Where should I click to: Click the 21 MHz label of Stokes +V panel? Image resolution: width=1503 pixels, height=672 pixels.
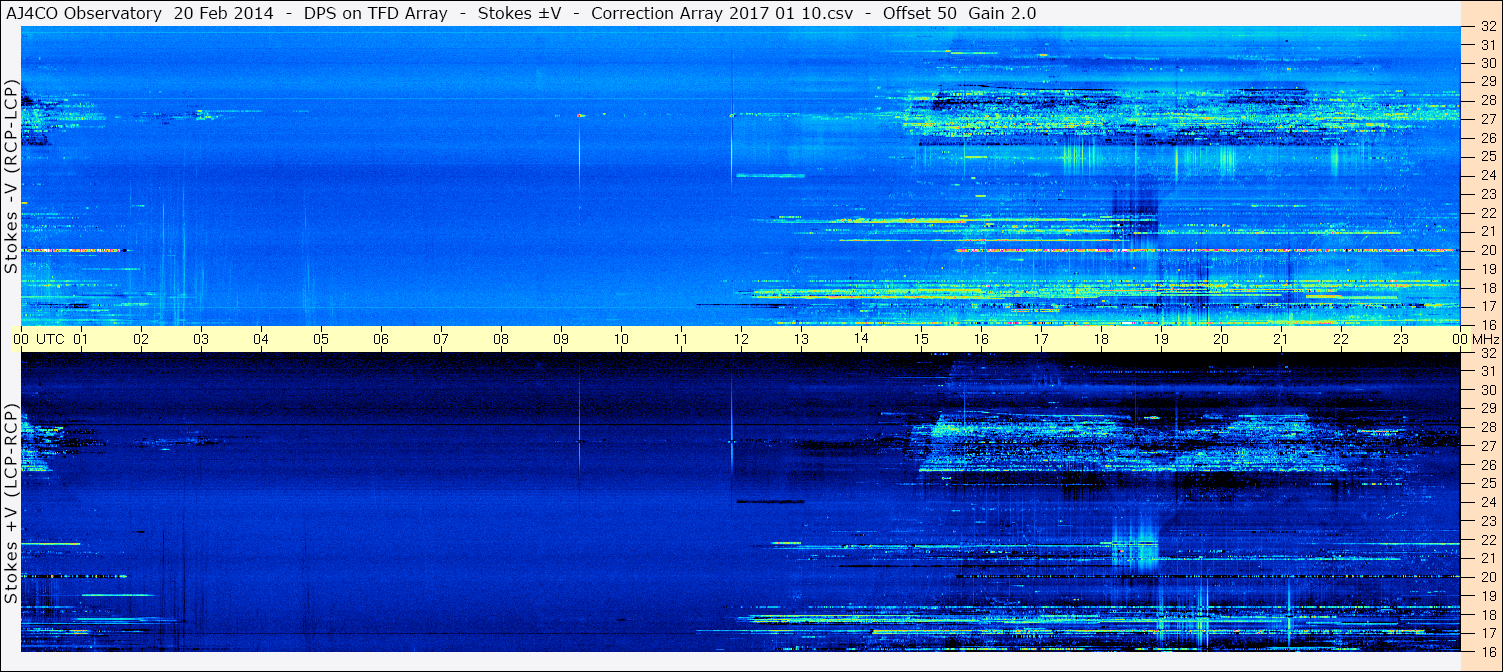click(x=1488, y=558)
